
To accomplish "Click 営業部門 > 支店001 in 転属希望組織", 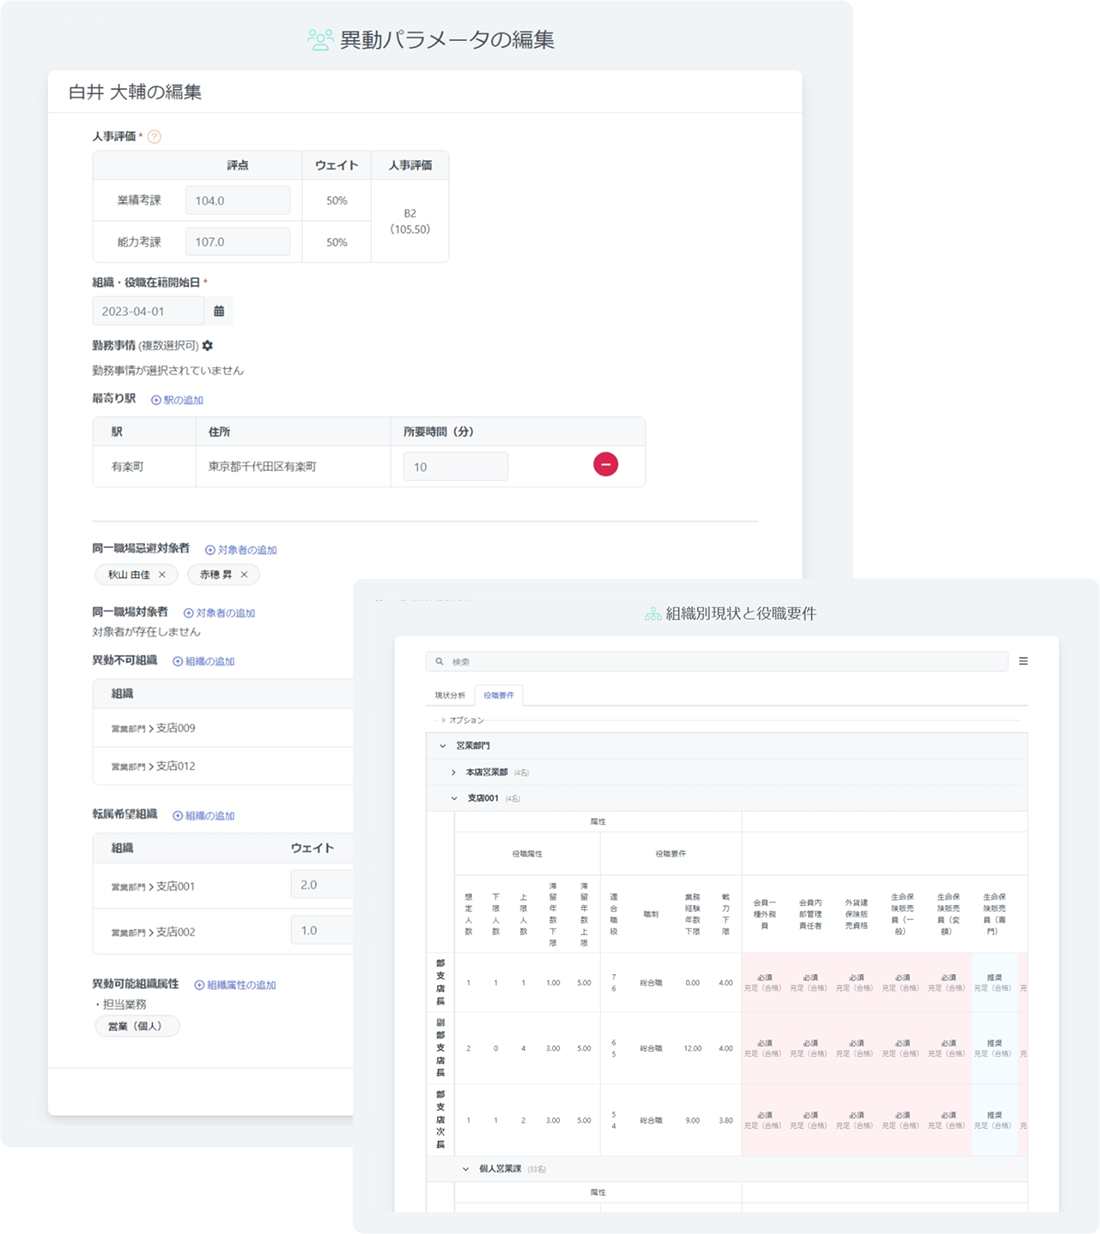I will pyautogui.click(x=153, y=886).
